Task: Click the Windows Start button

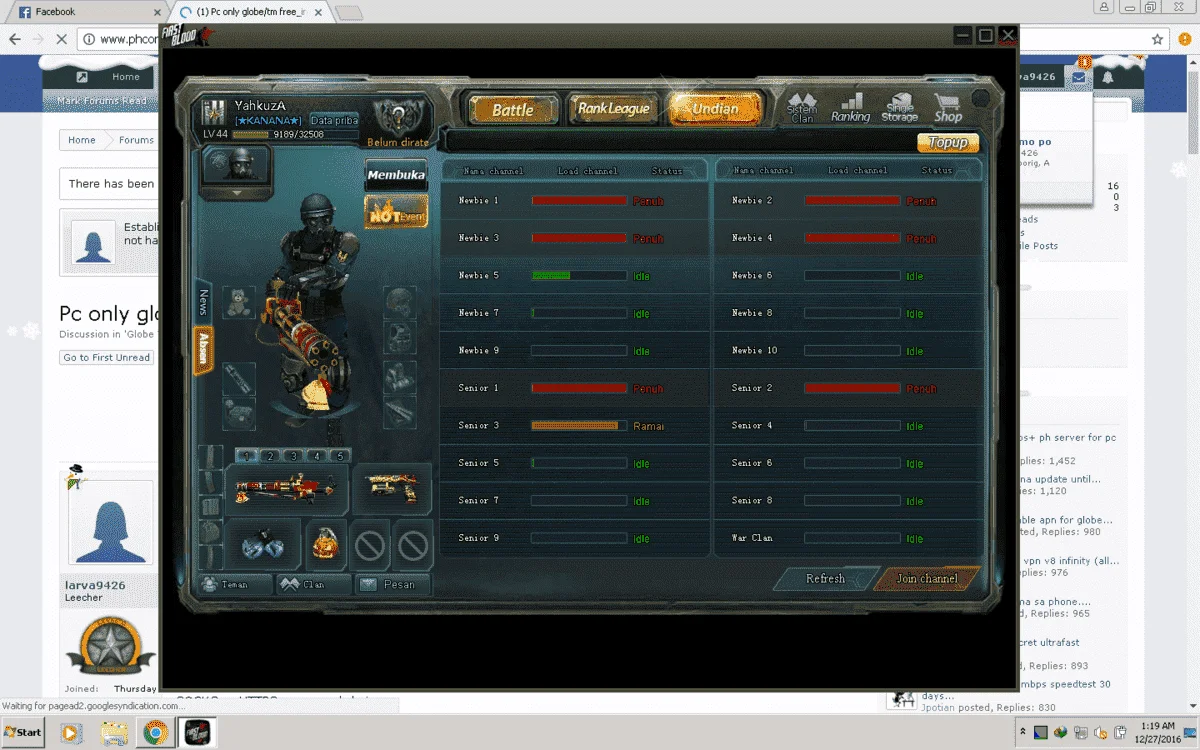Action: 23,732
